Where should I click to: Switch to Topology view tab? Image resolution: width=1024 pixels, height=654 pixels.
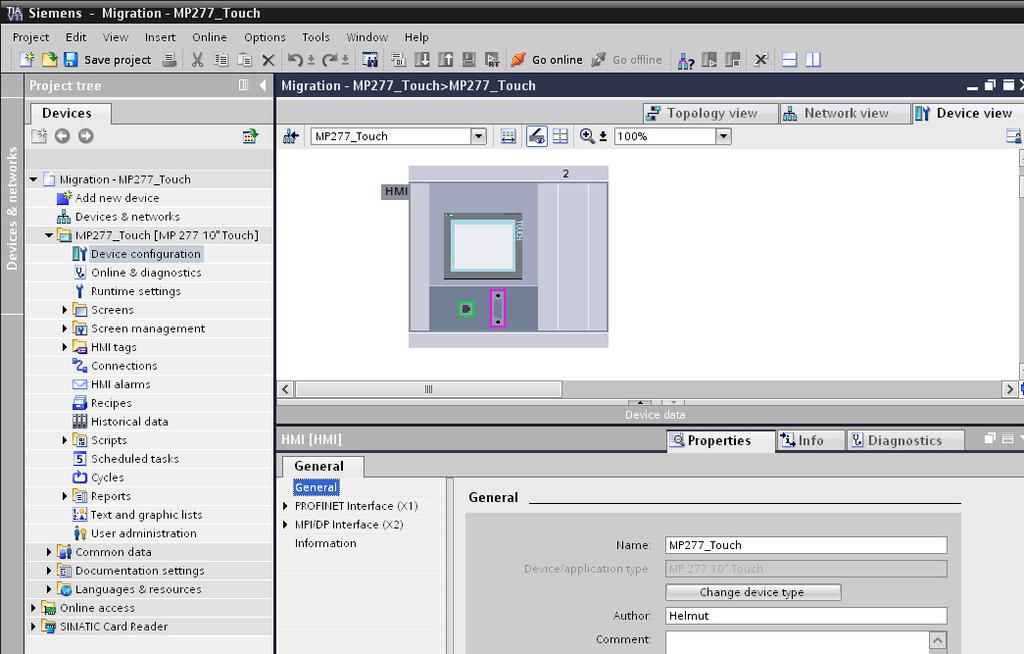(711, 113)
